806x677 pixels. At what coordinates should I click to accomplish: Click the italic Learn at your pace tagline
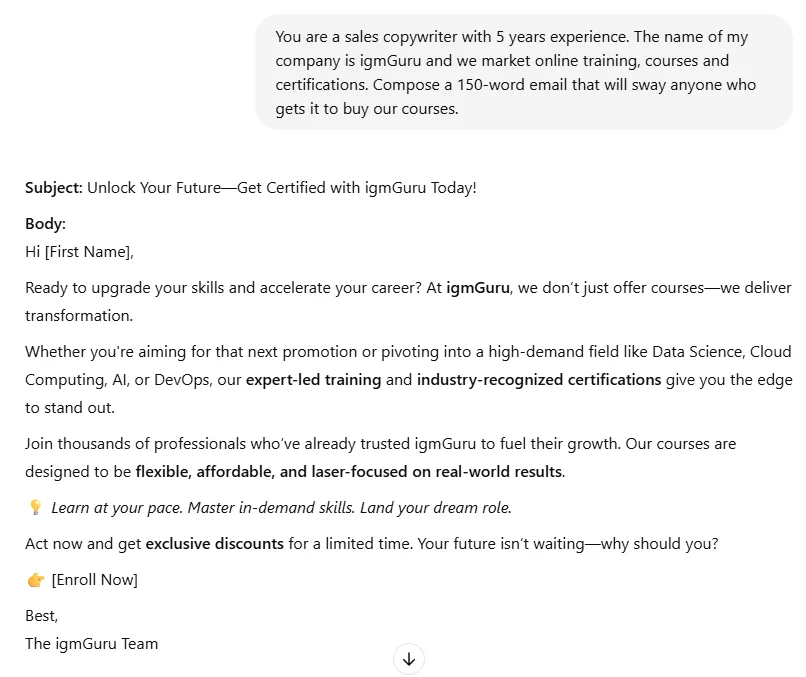[x=281, y=508]
